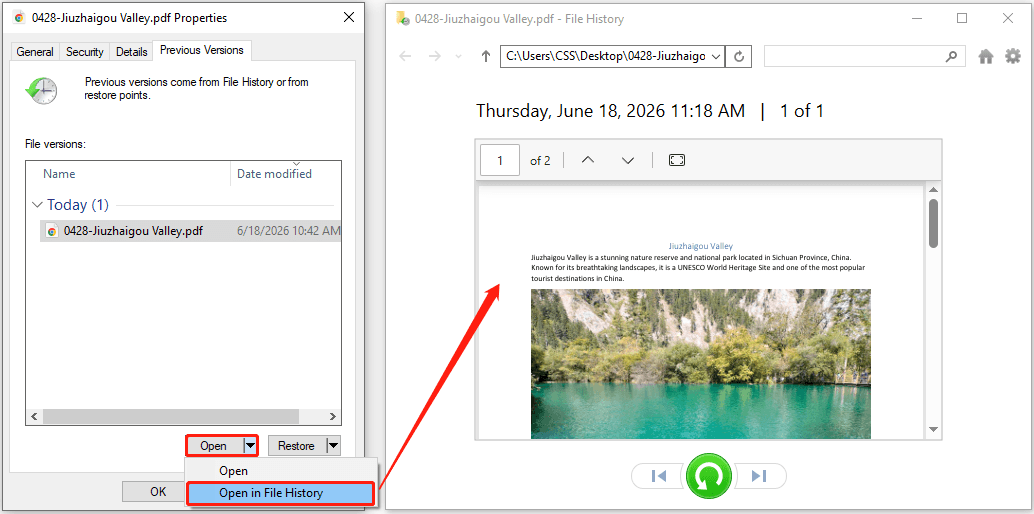This screenshot has height=514, width=1034.
Task: Go to previous PDF page
Action: 588,160
